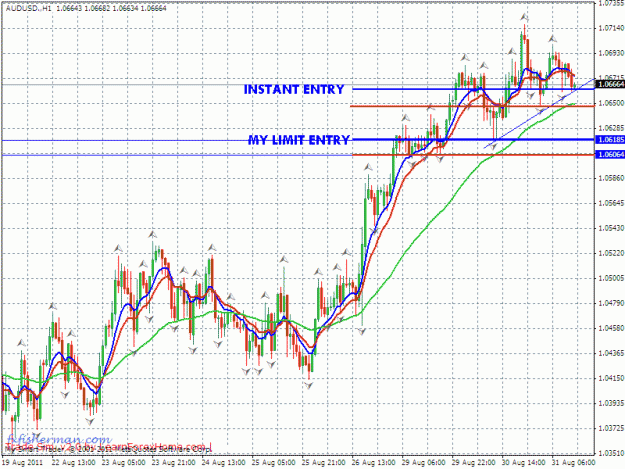Viewport: 625px width, 469px height.
Task: Click price axis value 1.05220
Action: (x=611, y=253)
